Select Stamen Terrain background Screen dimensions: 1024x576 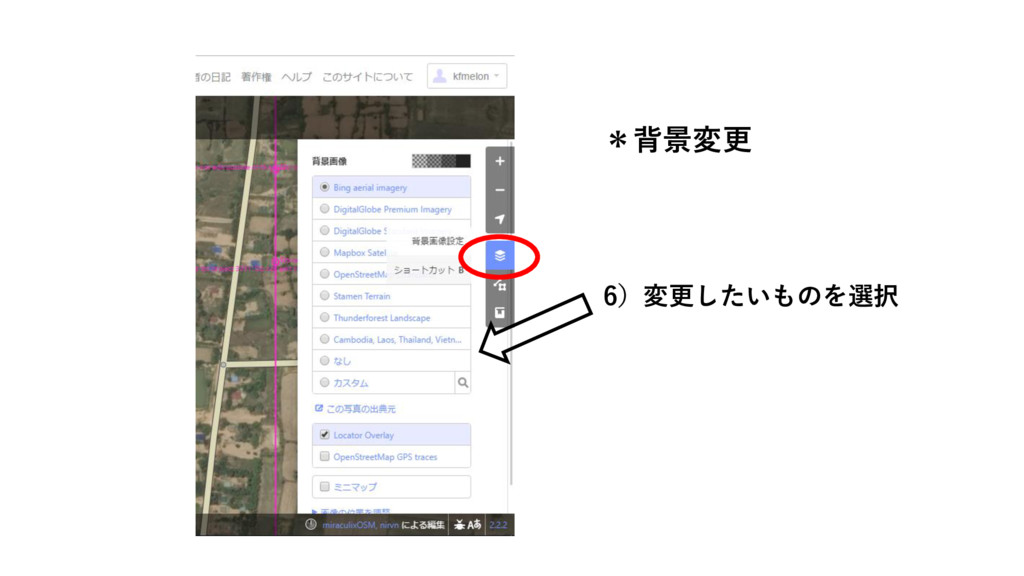pos(391,296)
